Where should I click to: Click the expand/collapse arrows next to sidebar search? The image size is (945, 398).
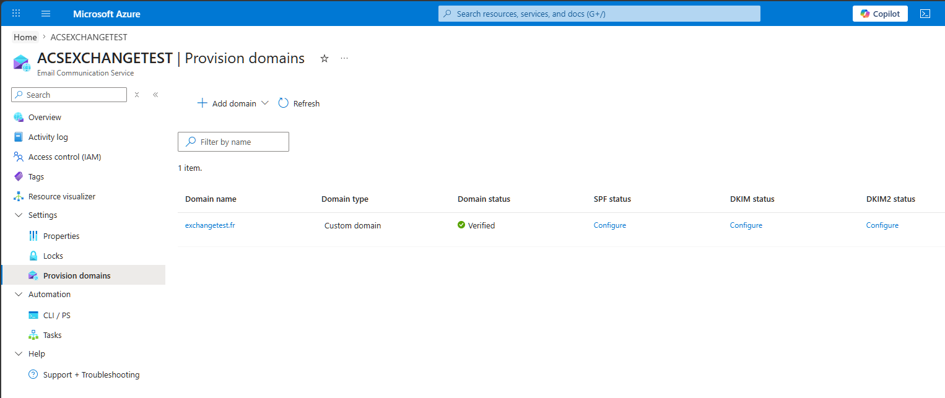click(137, 95)
